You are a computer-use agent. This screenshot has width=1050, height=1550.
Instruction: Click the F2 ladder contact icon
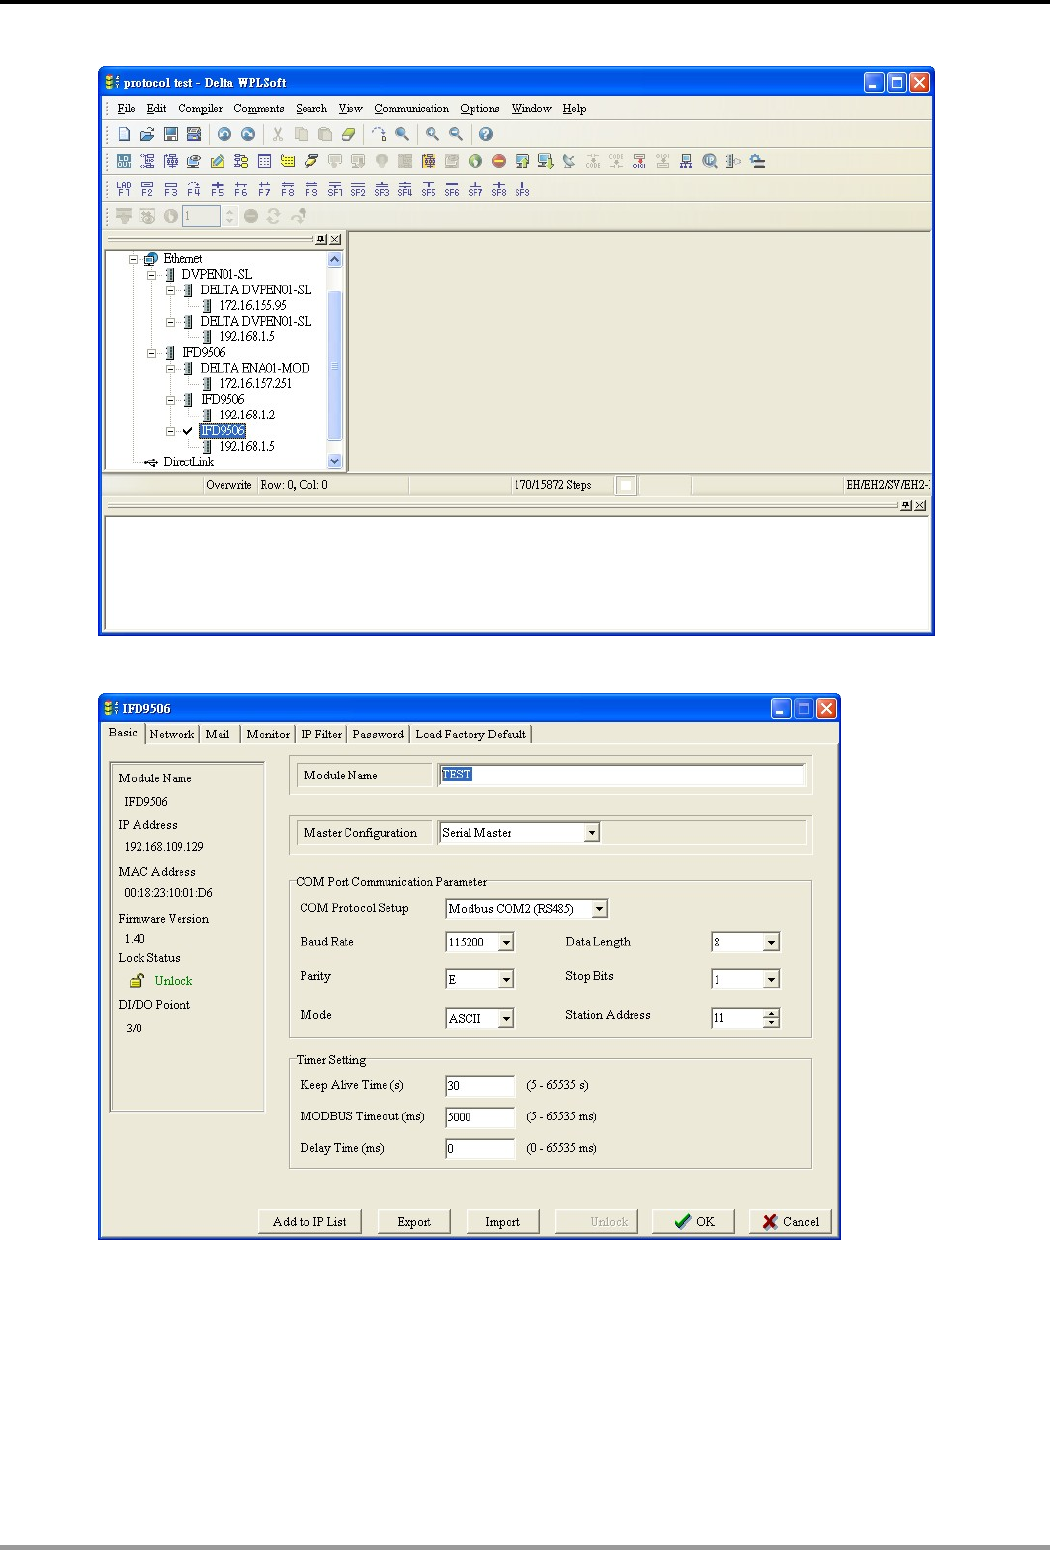pyautogui.click(x=147, y=188)
